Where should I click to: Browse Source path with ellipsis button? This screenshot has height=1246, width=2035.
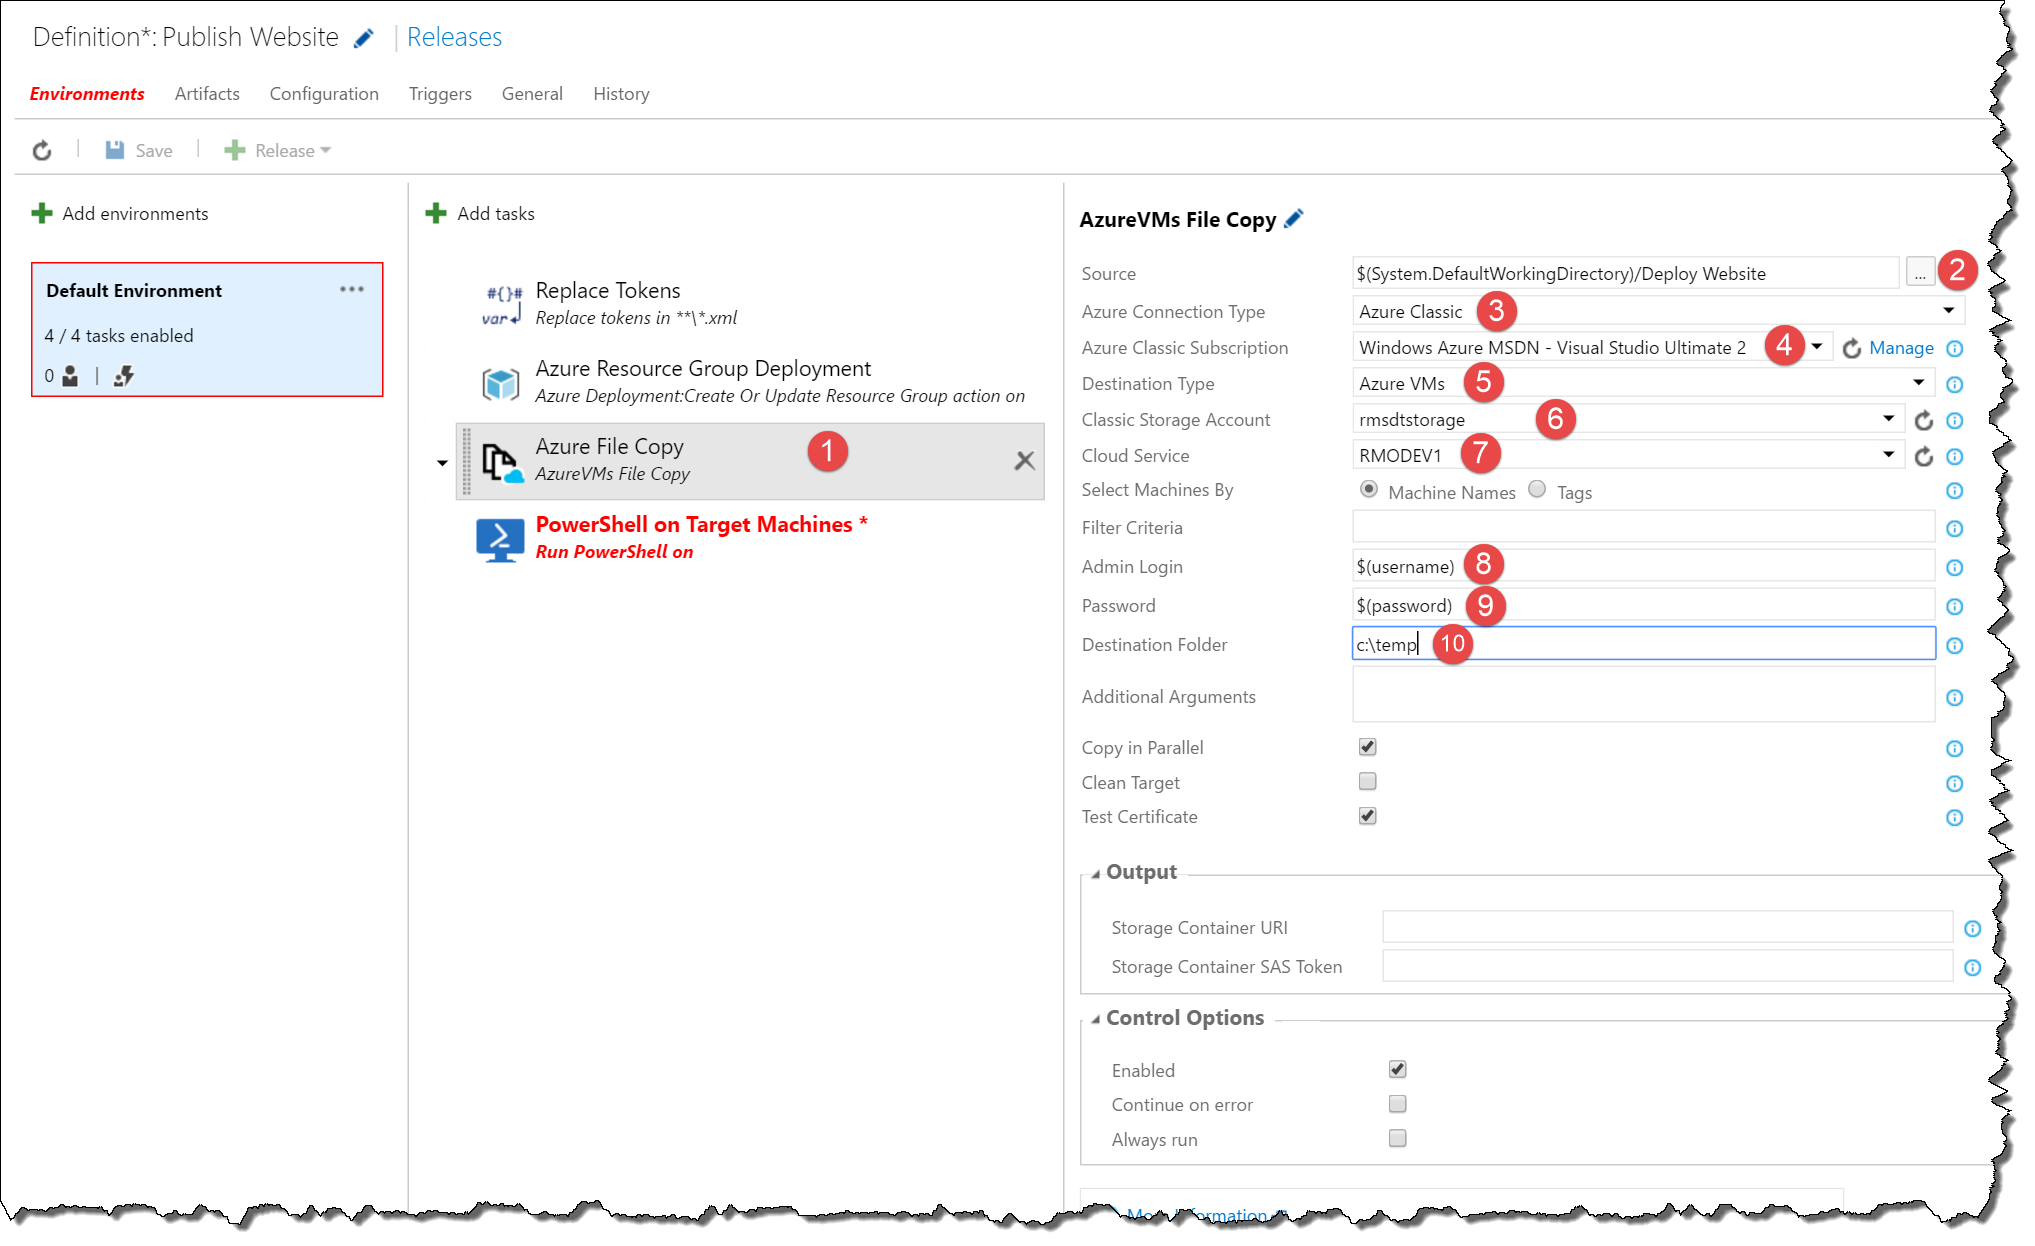[x=1919, y=274]
